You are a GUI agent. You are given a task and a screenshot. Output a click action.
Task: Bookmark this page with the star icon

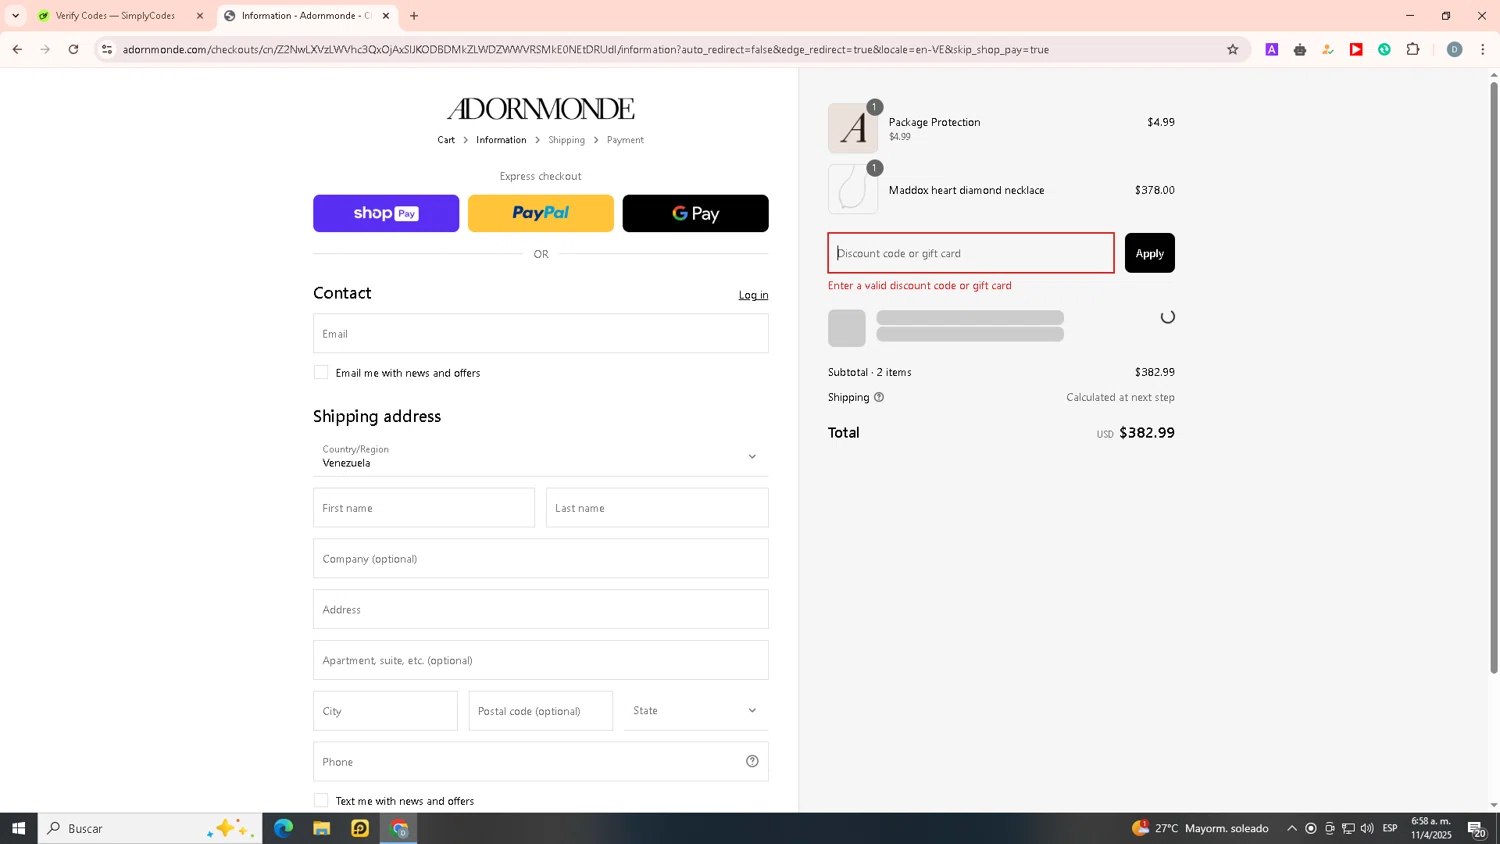tap(1232, 49)
